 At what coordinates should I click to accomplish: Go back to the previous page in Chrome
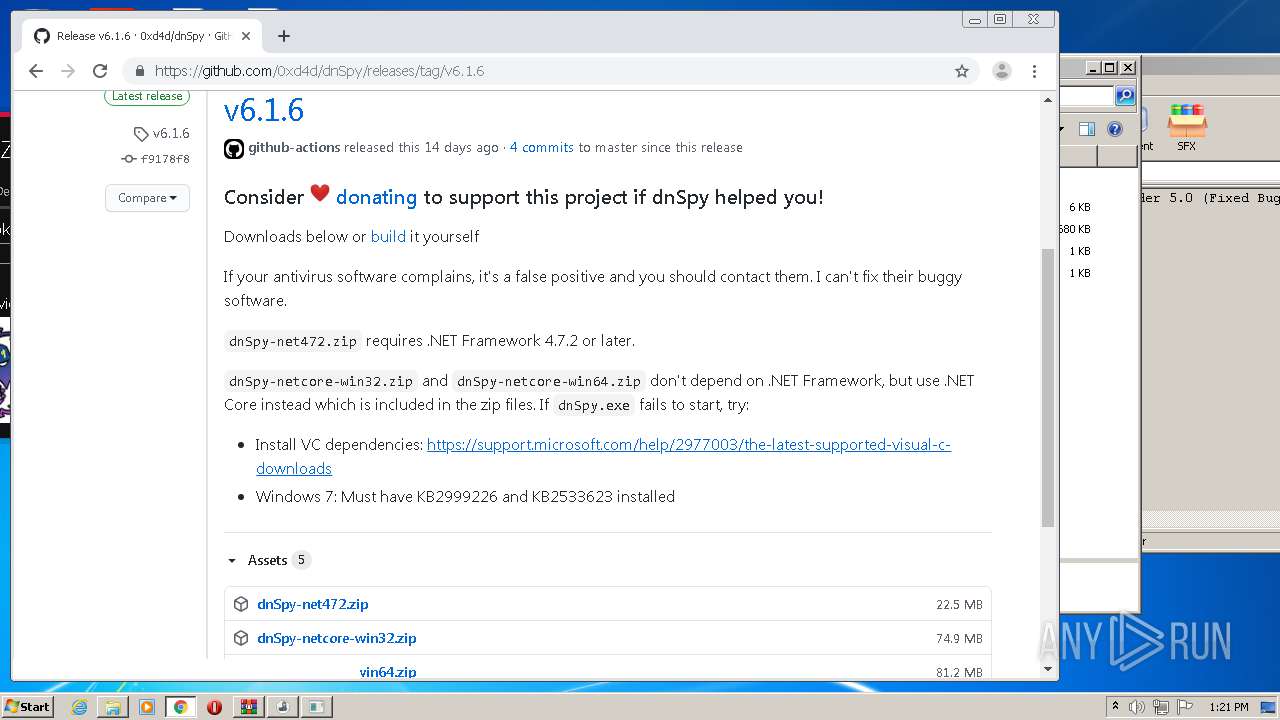click(36, 71)
